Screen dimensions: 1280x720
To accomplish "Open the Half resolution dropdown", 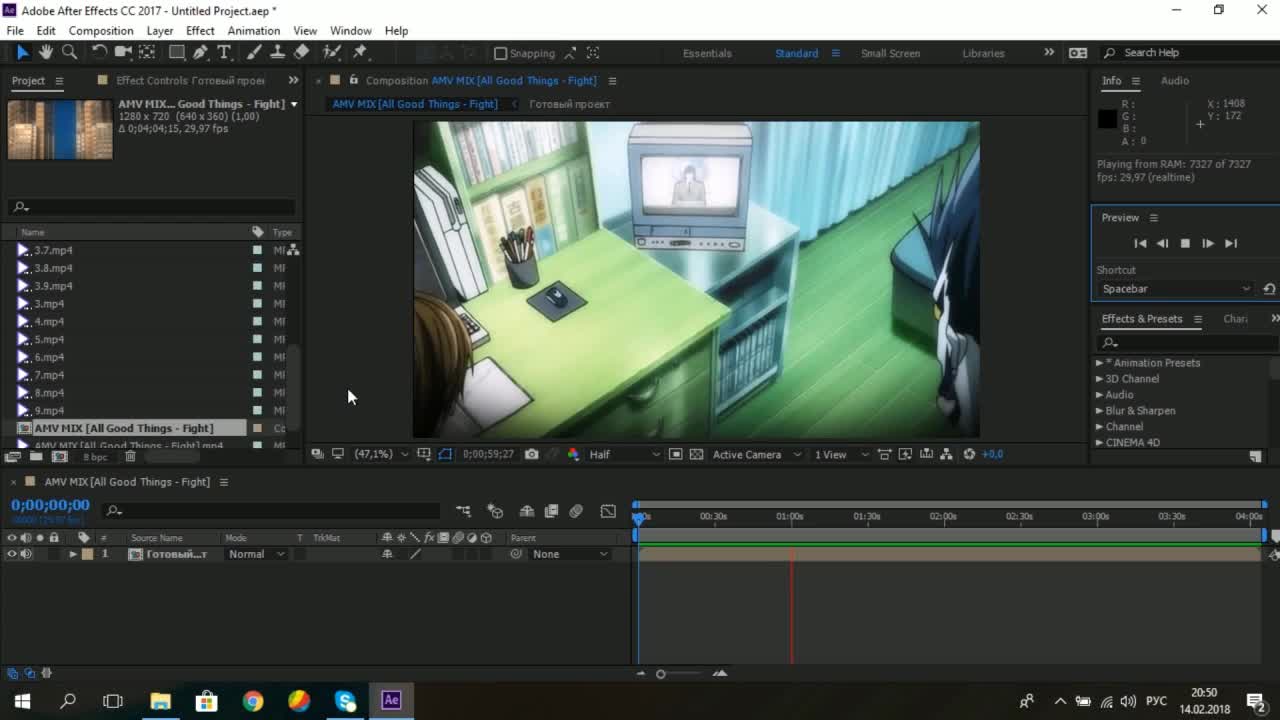I will pos(624,454).
